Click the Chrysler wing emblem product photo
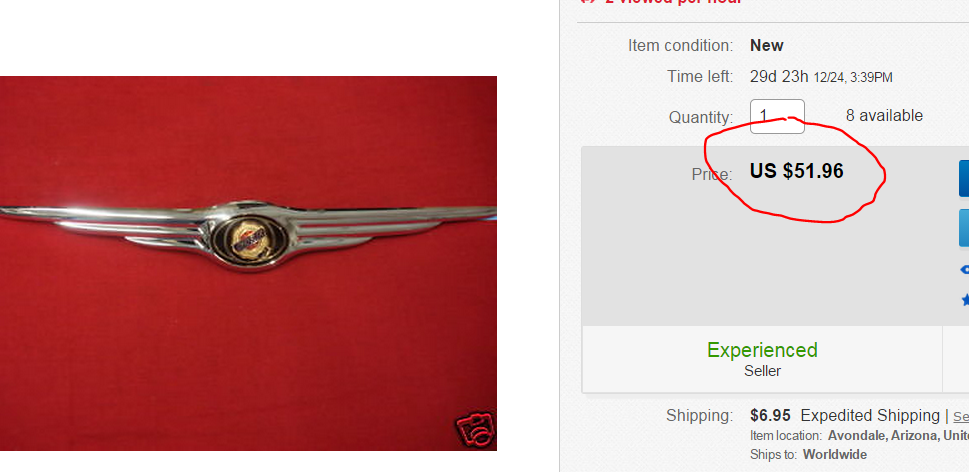Image resolution: width=969 pixels, height=472 pixels. coord(248,263)
